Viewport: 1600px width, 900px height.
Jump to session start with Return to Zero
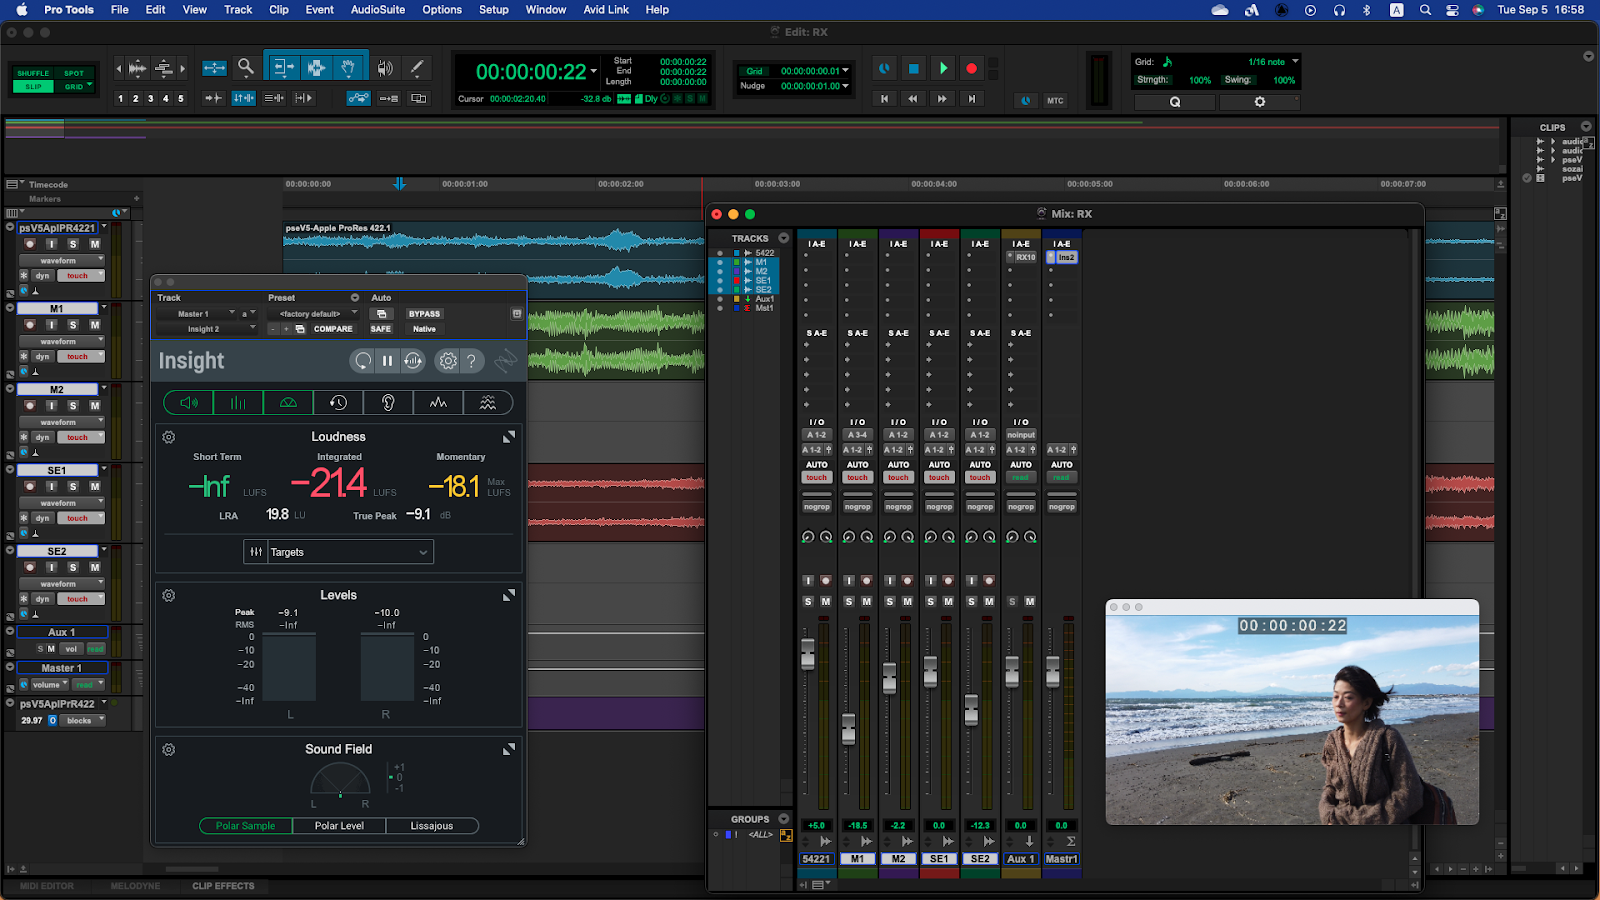[884, 99]
